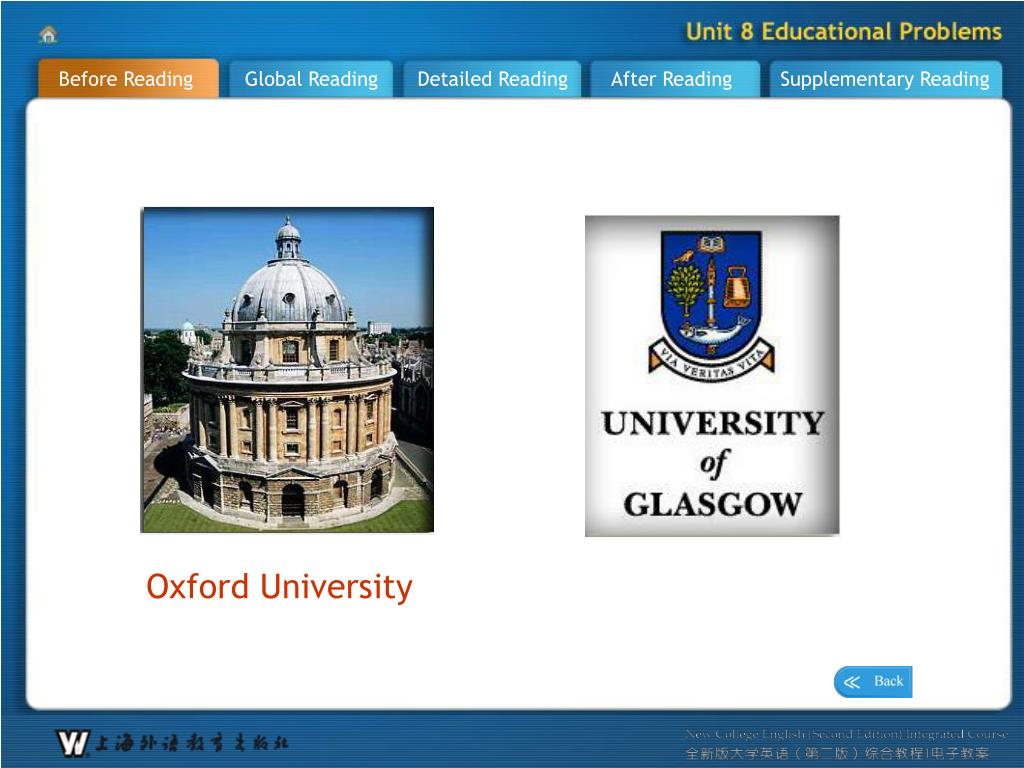Click the publisher W logo at bottom left

coord(72,743)
